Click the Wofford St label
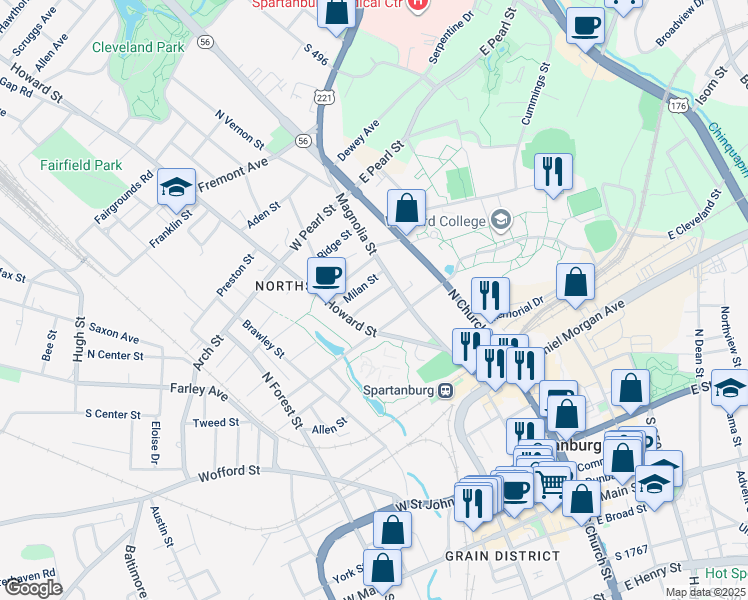 click(x=229, y=473)
